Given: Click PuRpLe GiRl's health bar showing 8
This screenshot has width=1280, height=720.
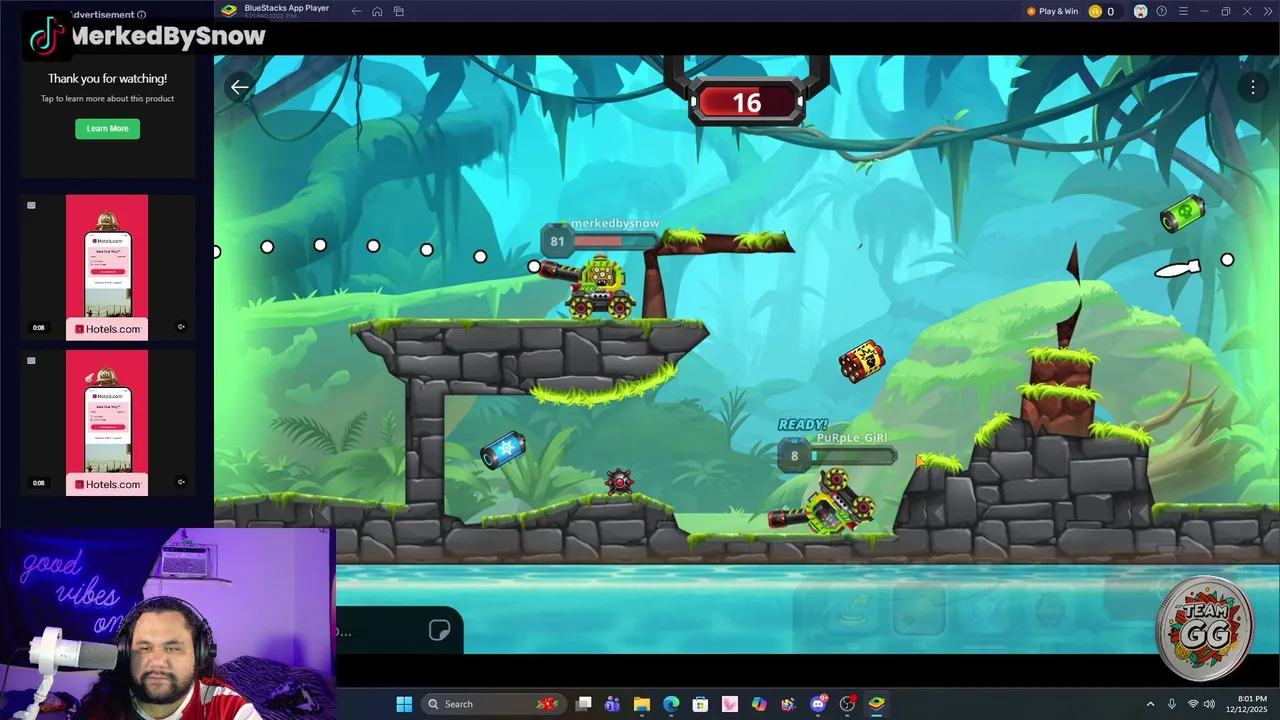Looking at the screenshot, I should point(837,456).
